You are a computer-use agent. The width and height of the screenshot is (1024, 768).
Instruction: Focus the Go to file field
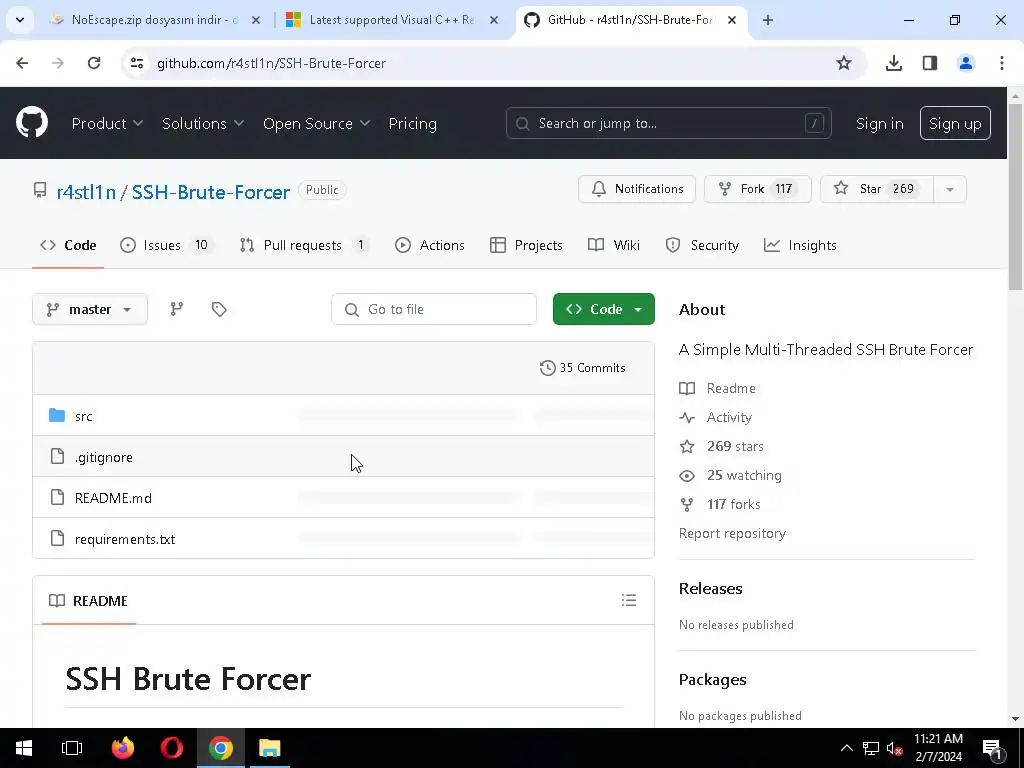tap(434, 309)
